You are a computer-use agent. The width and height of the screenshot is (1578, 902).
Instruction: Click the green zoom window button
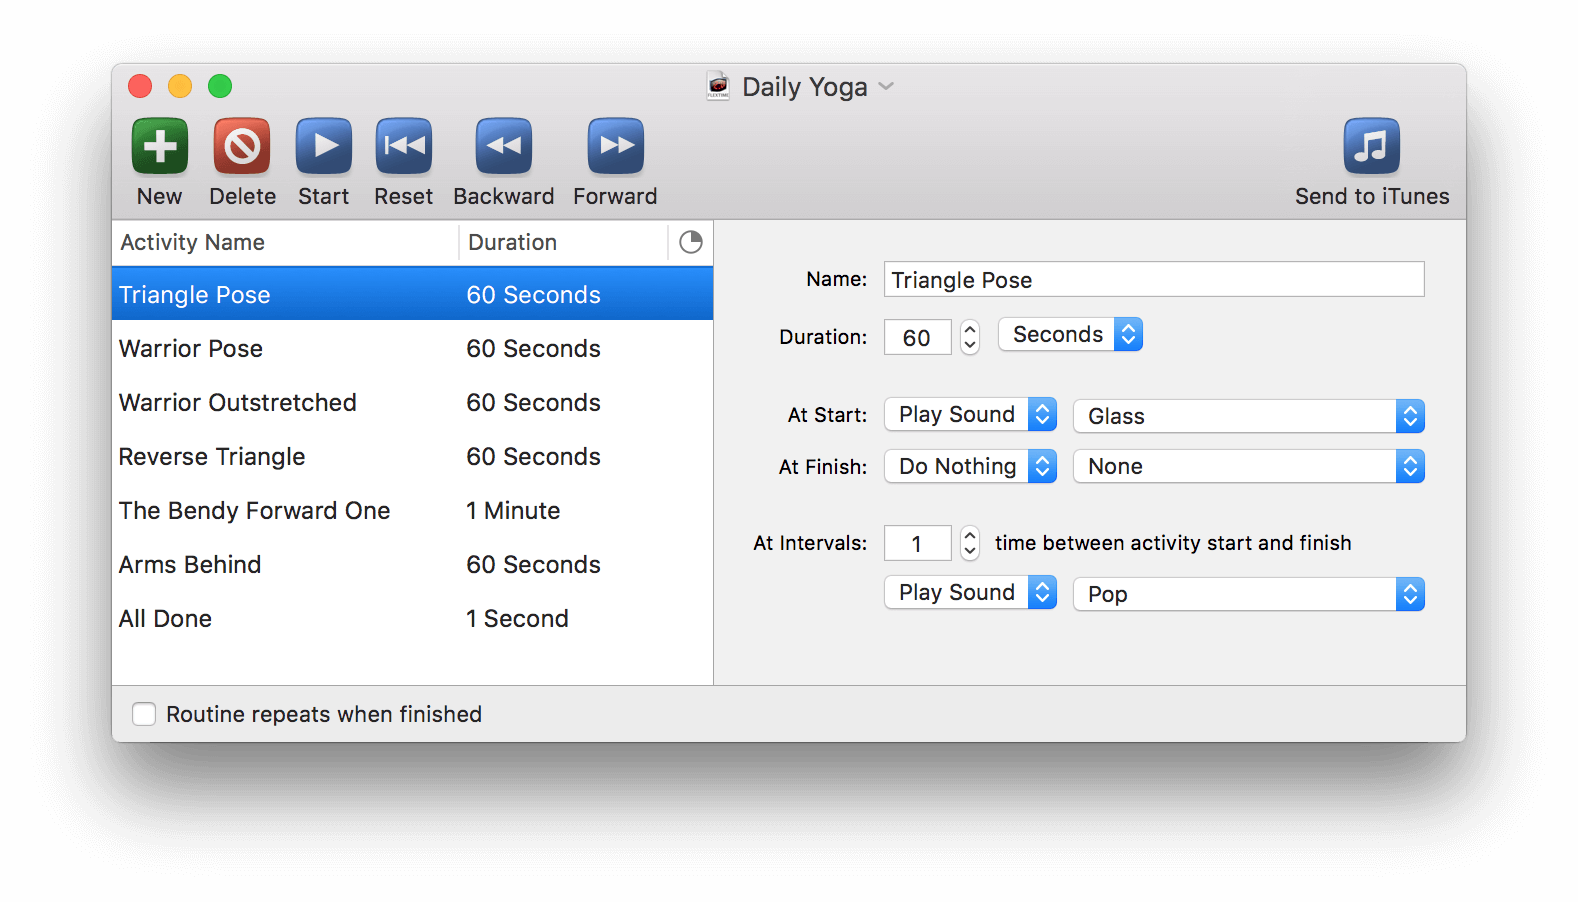[x=220, y=87]
